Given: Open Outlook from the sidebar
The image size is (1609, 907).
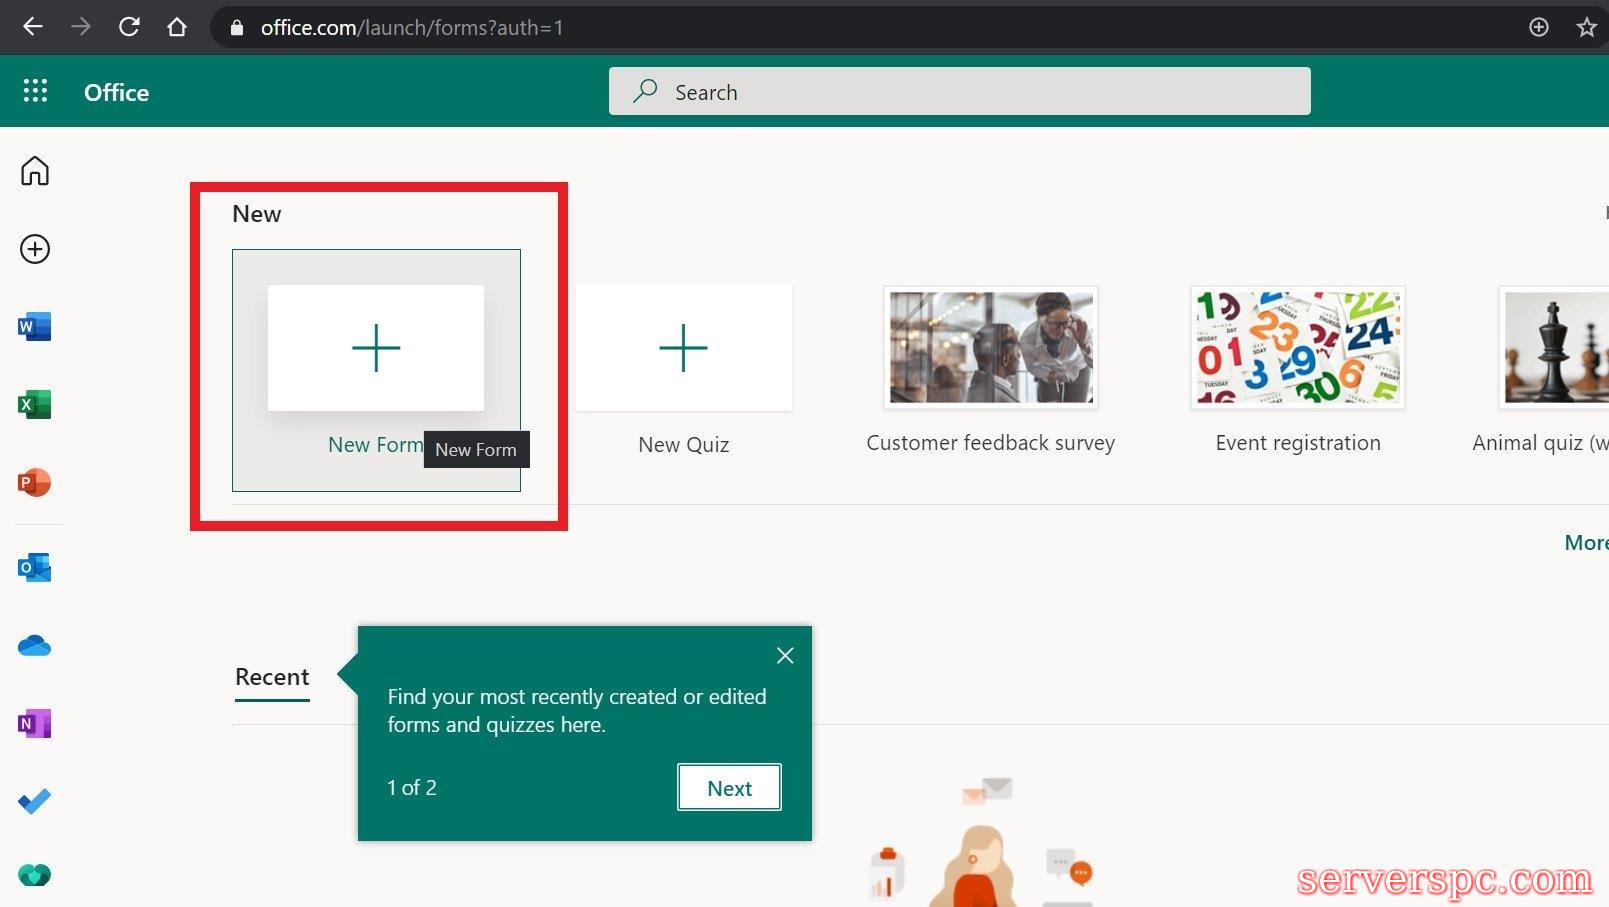Looking at the screenshot, I should click(35, 568).
